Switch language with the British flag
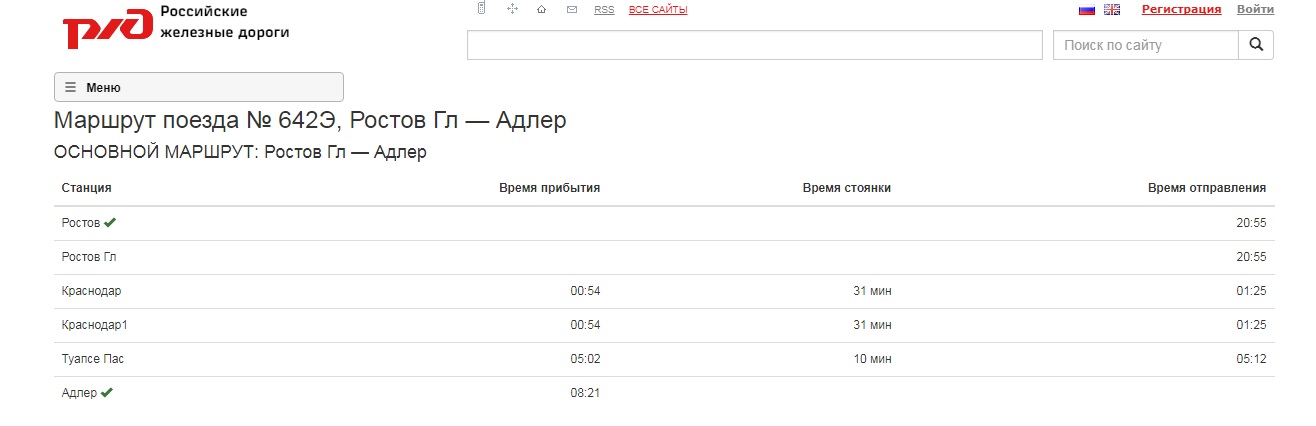This screenshot has width=1316, height=426. tap(1112, 10)
